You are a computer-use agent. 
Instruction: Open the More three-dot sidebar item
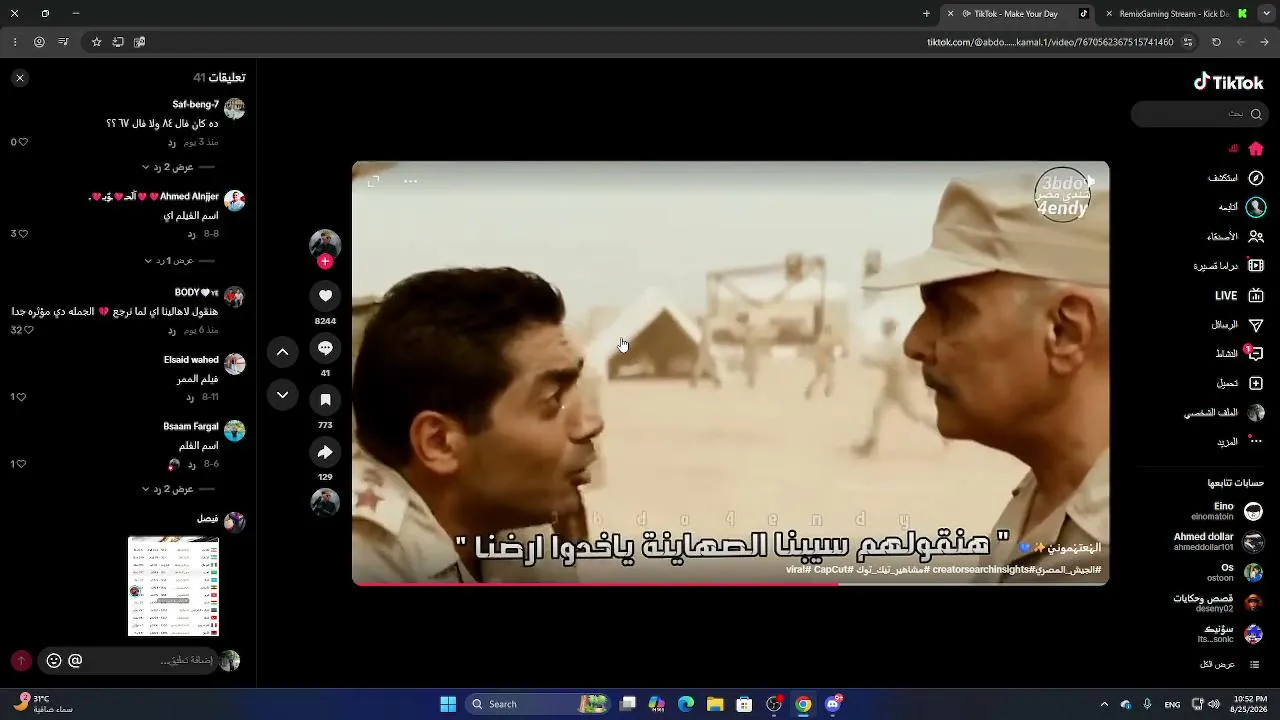point(1256,441)
